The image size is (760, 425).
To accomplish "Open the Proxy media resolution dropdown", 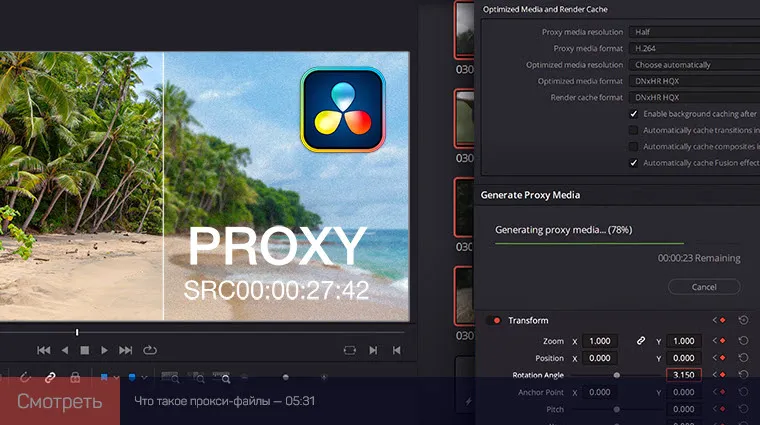I will click(x=694, y=32).
